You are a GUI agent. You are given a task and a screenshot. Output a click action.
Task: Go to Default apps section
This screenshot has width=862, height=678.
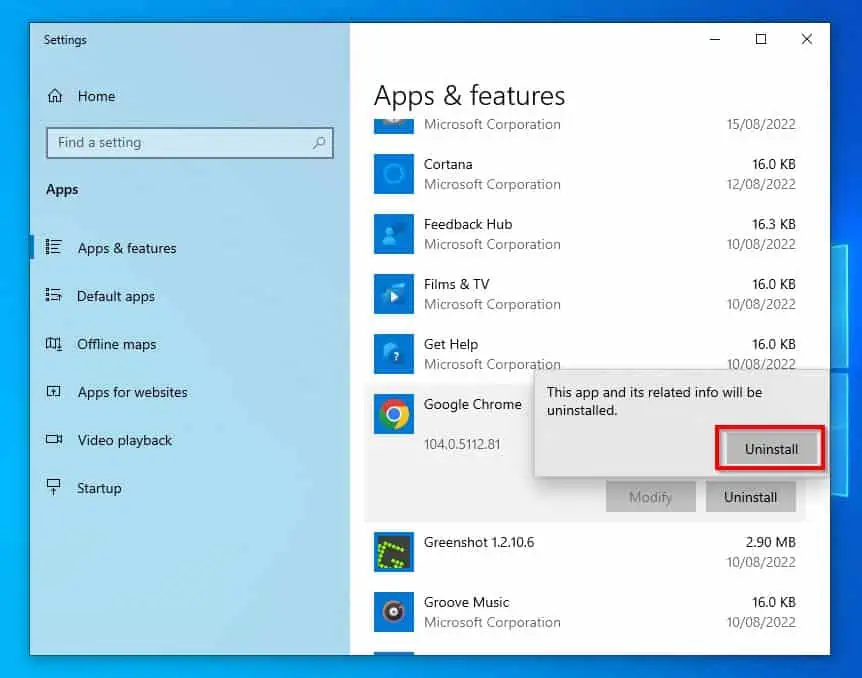coord(116,296)
